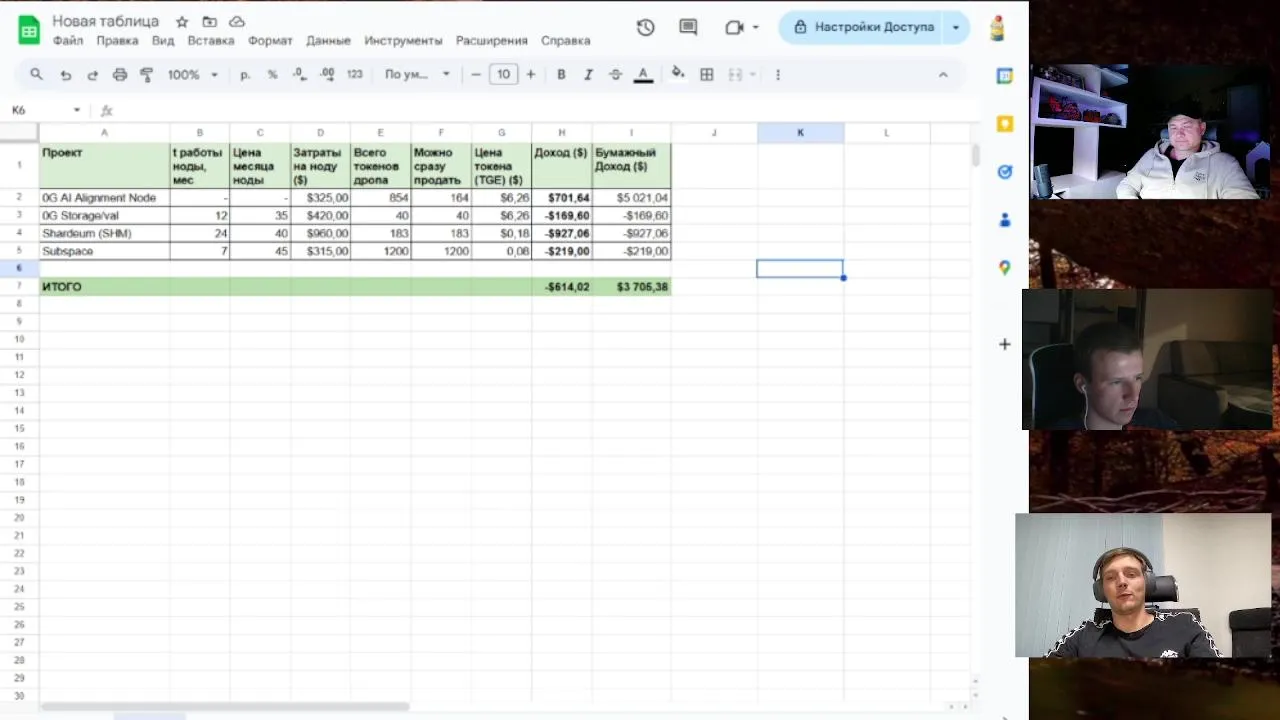The height and width of the screenshot is (720, 1280).
Task: Format as currency (р.)
Action: point(245,74)
